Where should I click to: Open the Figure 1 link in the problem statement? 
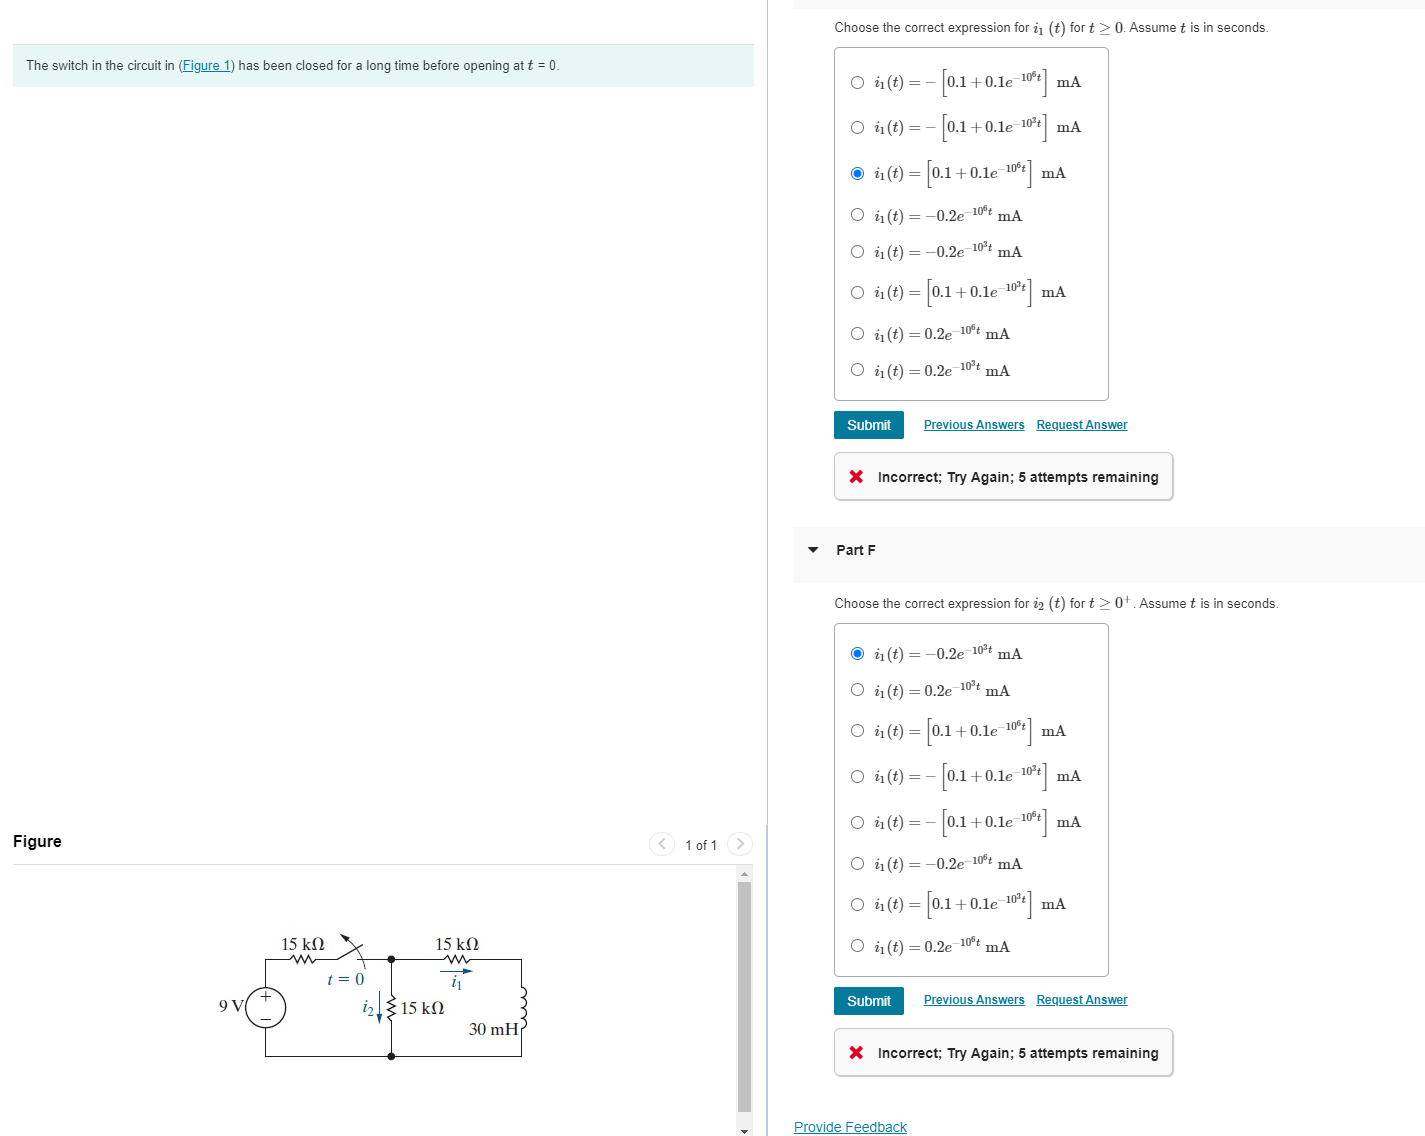[206, 65]
